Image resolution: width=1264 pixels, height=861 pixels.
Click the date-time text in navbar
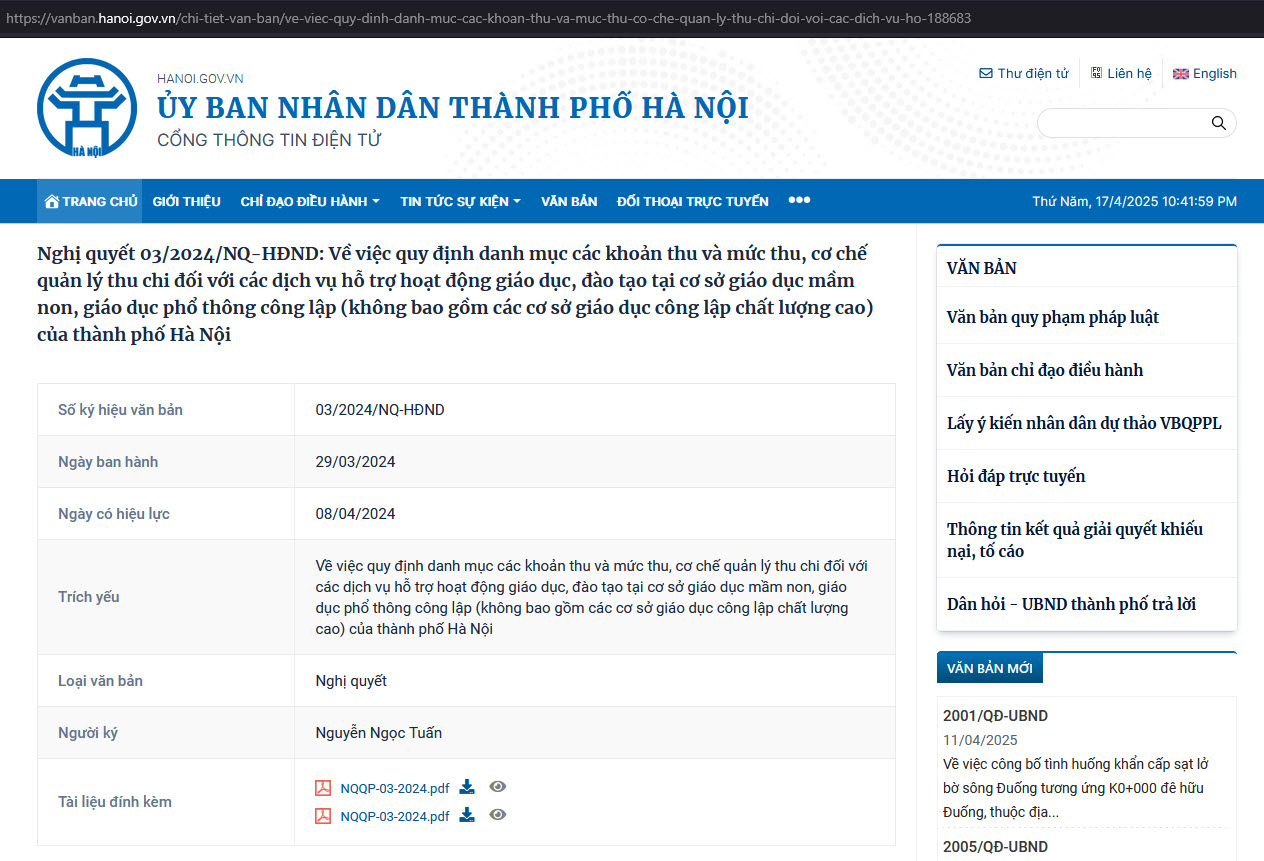(x=1134, y=201)
